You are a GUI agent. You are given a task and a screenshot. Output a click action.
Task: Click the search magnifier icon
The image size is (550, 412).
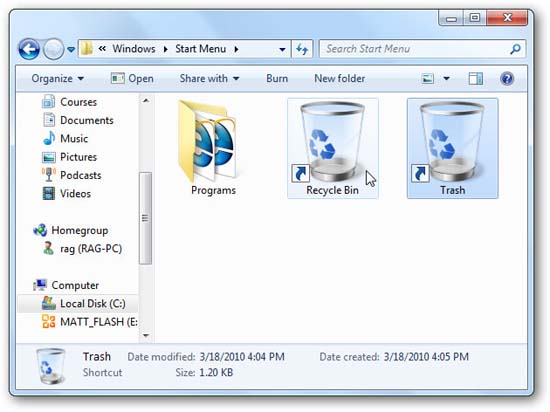pyautogui.click(x=515, y=49)
